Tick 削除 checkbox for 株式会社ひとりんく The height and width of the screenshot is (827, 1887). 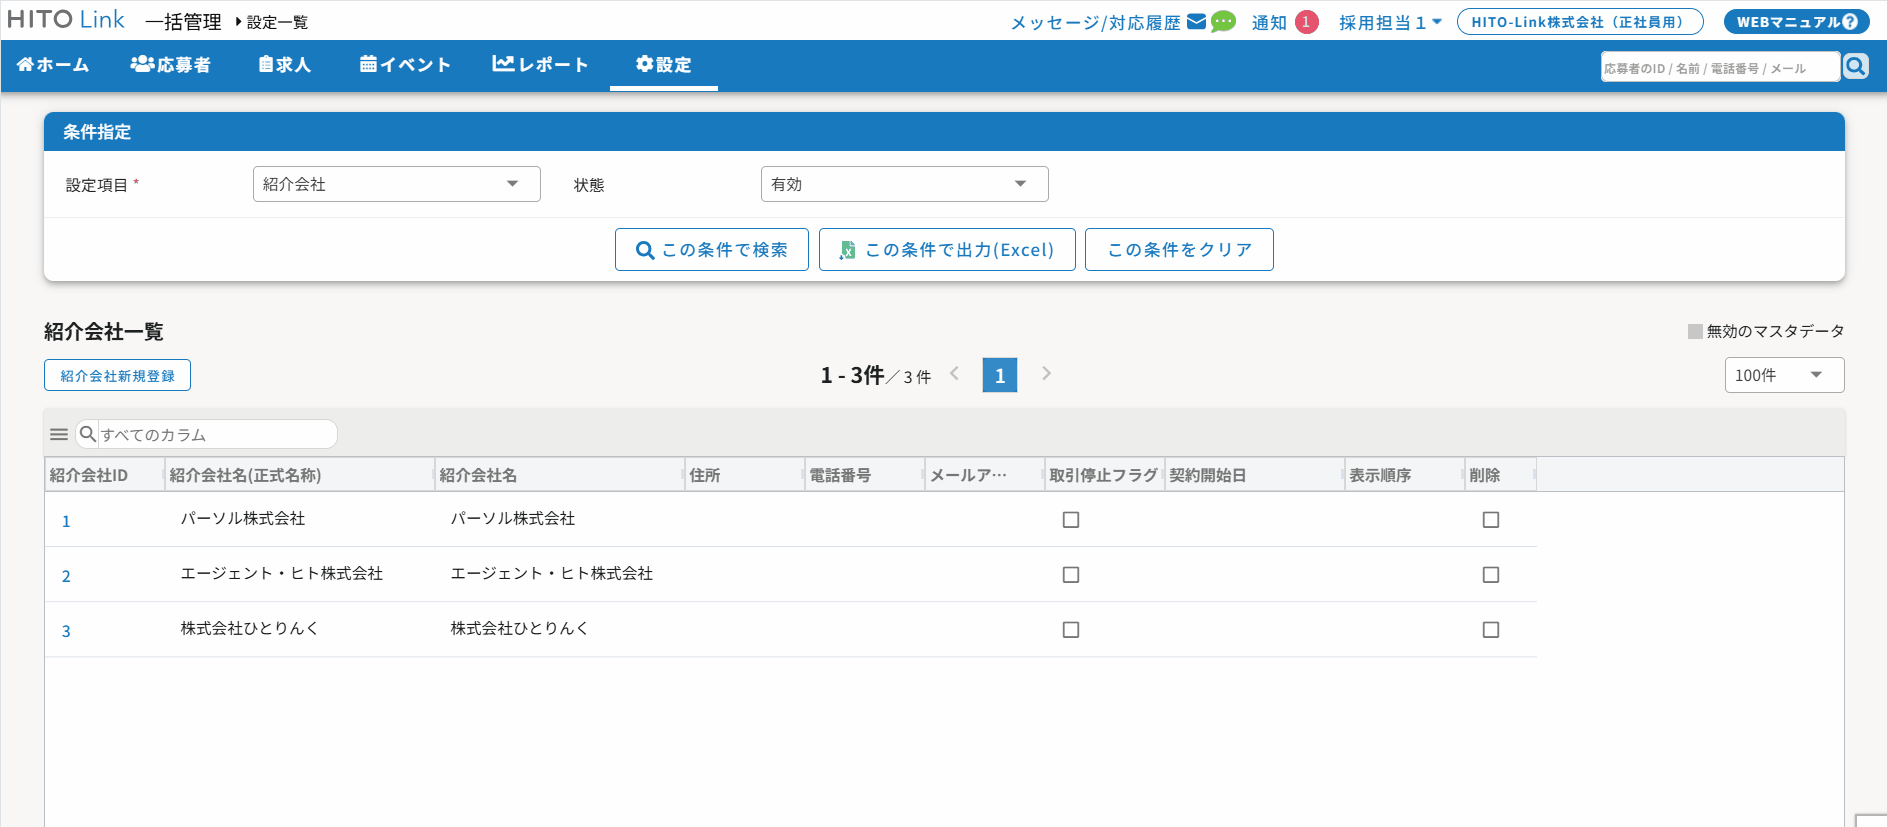coord(1491,630)
